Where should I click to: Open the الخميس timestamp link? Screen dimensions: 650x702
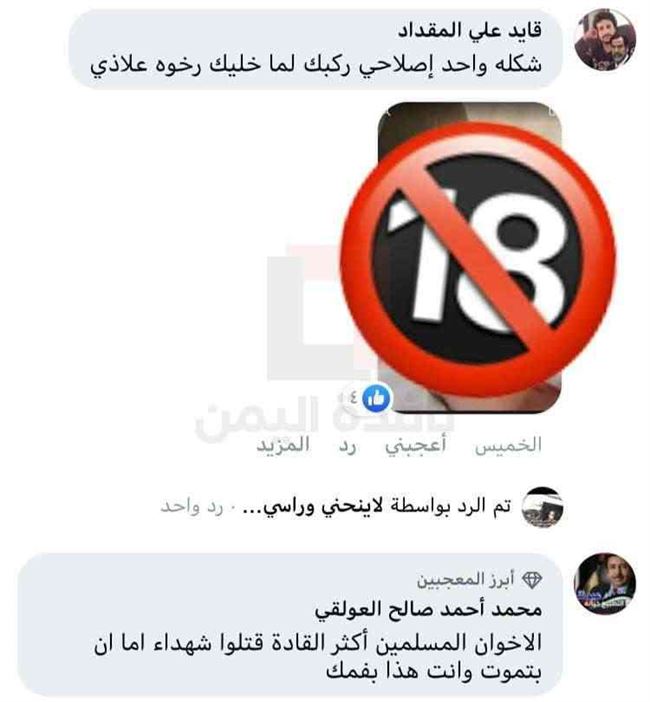[508, 445]
